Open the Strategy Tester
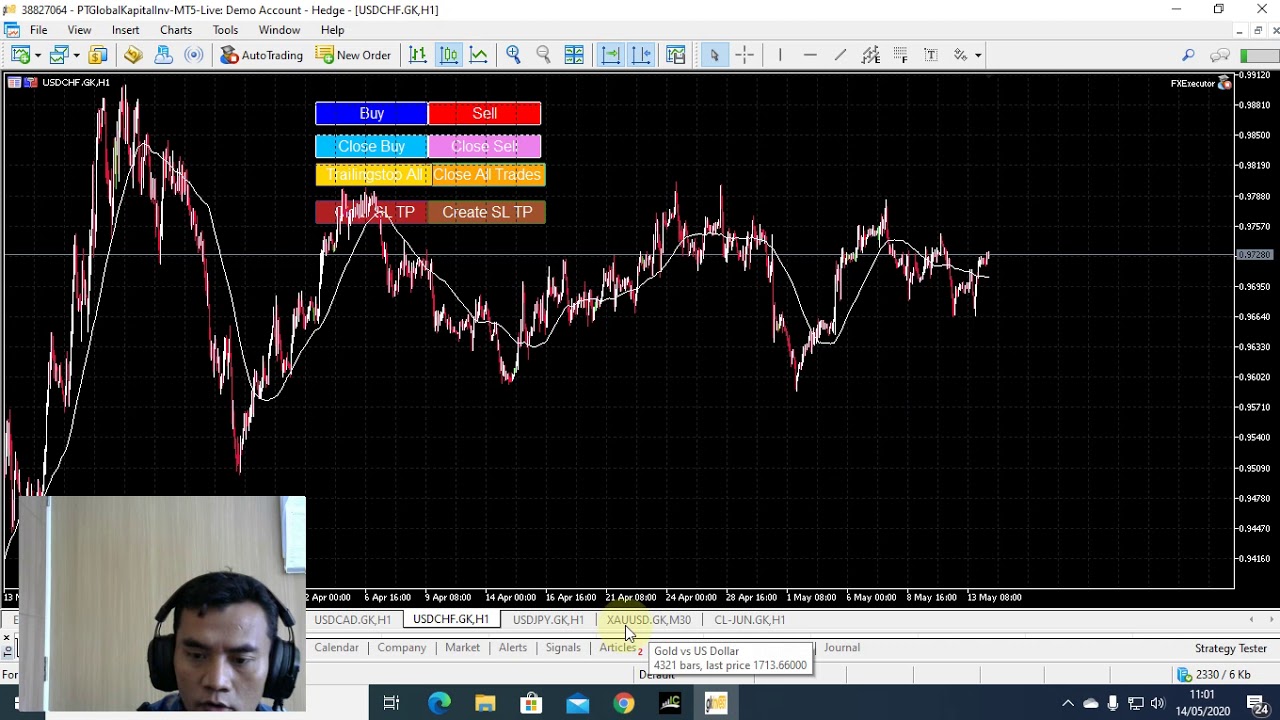Image resolution: width=1280 pixels, height=720 pixels. [x=1230, y=649]
